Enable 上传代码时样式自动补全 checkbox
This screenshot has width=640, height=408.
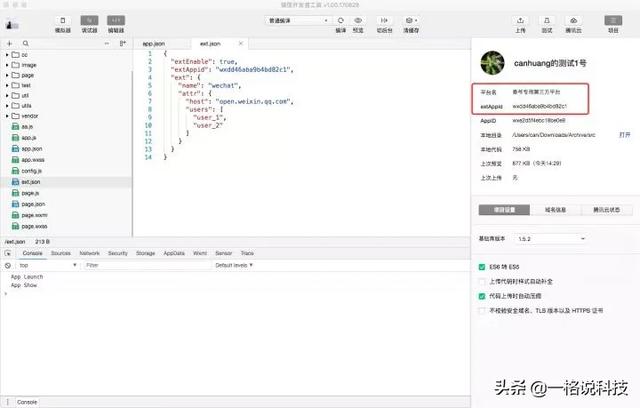[483, 282]
